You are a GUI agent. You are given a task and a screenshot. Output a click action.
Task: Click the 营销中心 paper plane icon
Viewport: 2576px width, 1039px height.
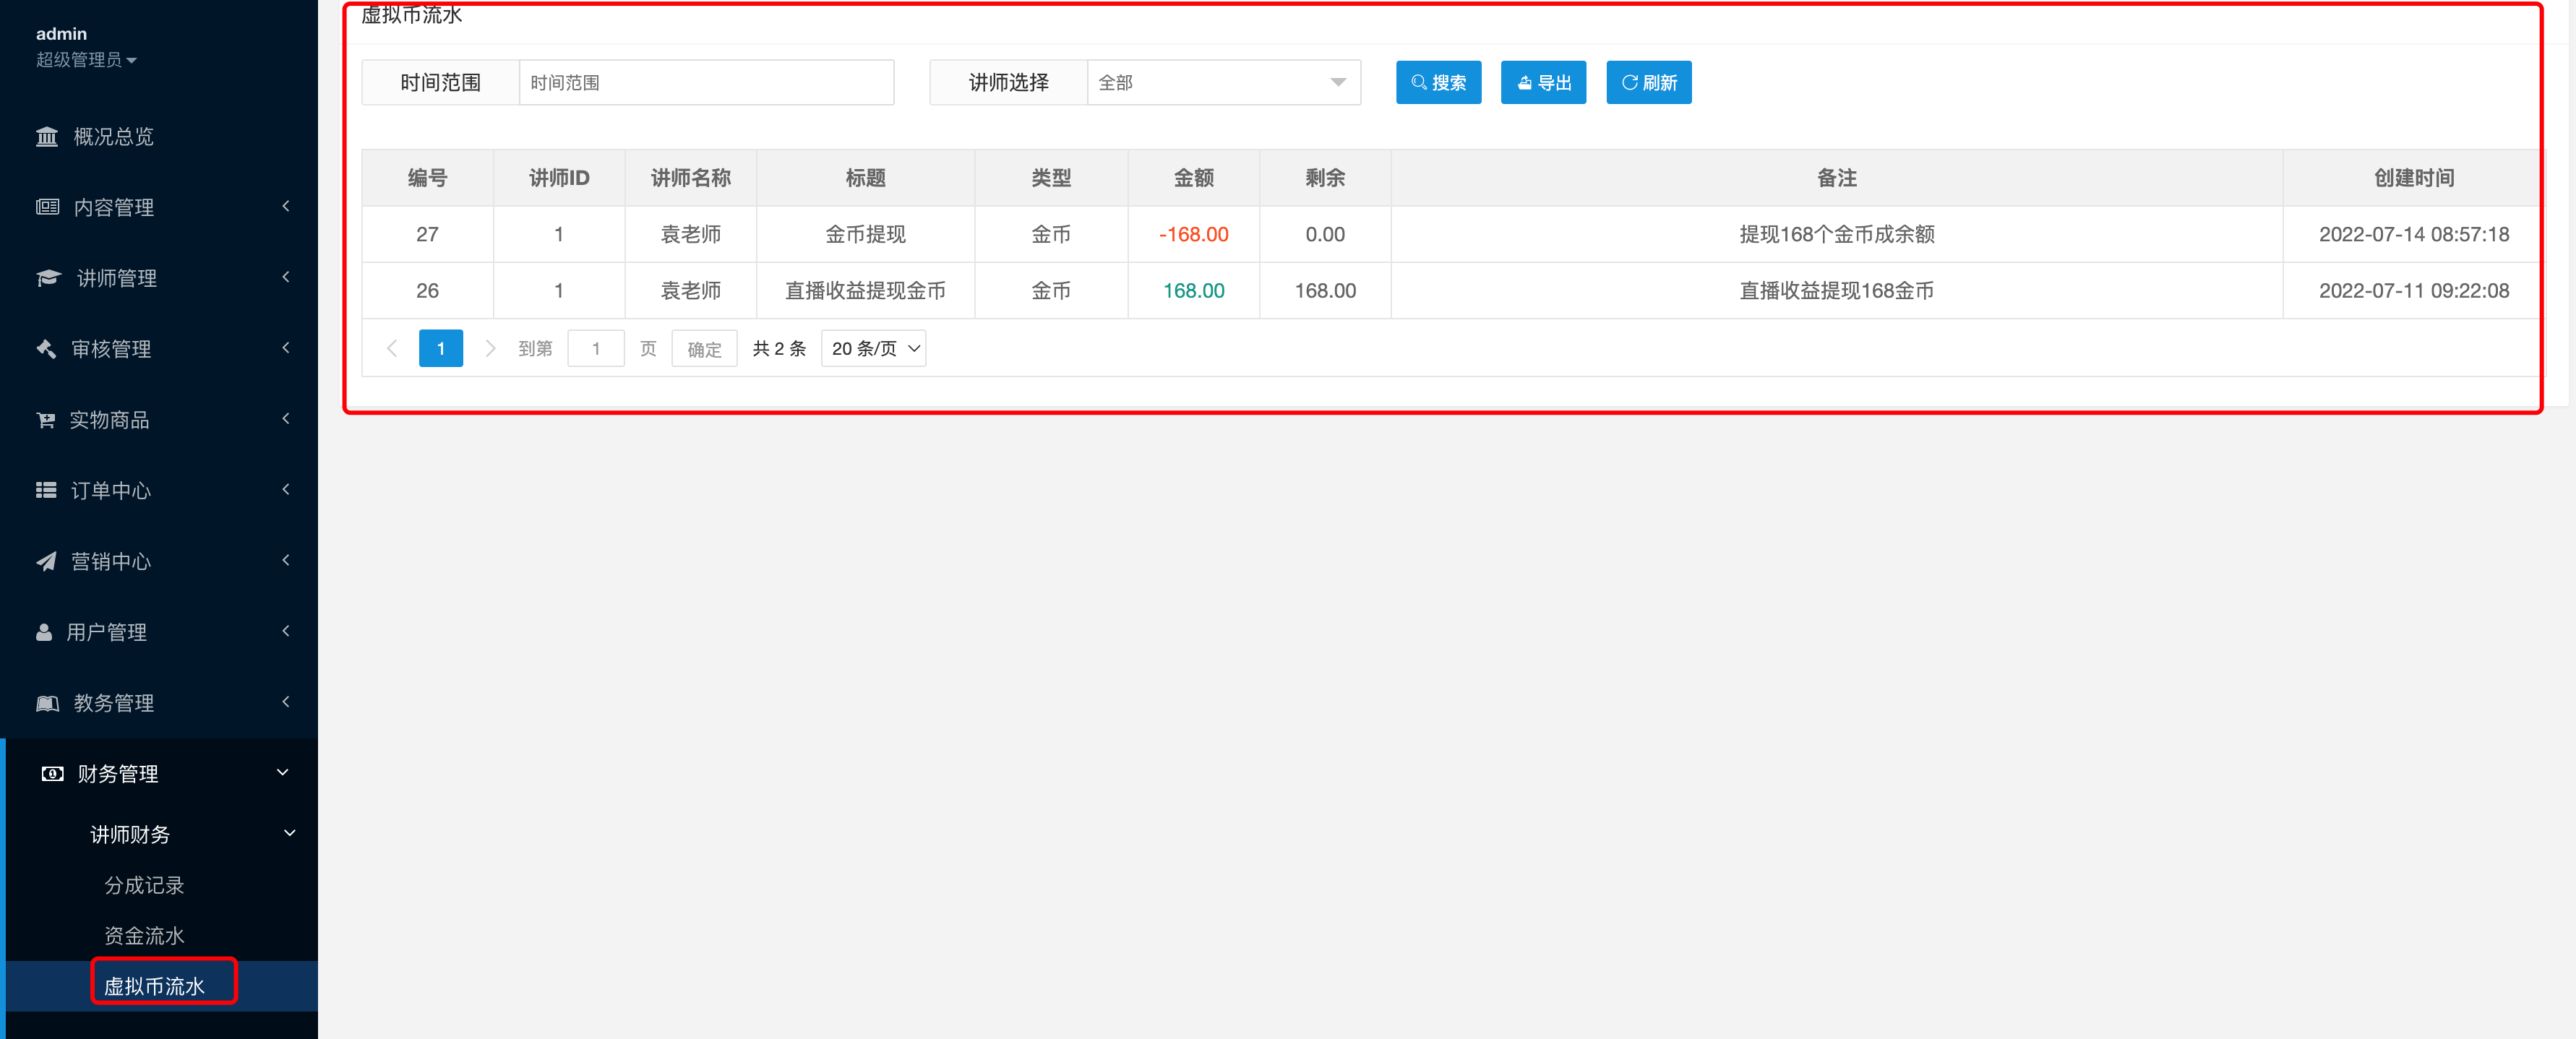click(46, 561)
